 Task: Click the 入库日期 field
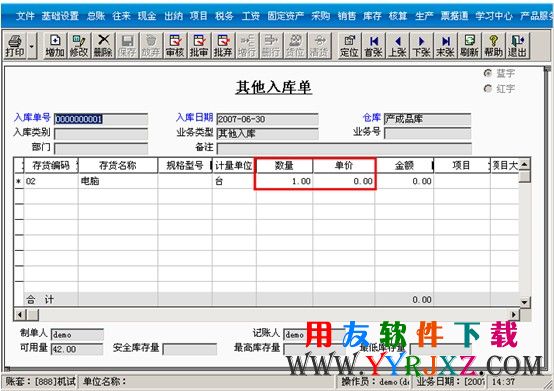pos(267,119)
